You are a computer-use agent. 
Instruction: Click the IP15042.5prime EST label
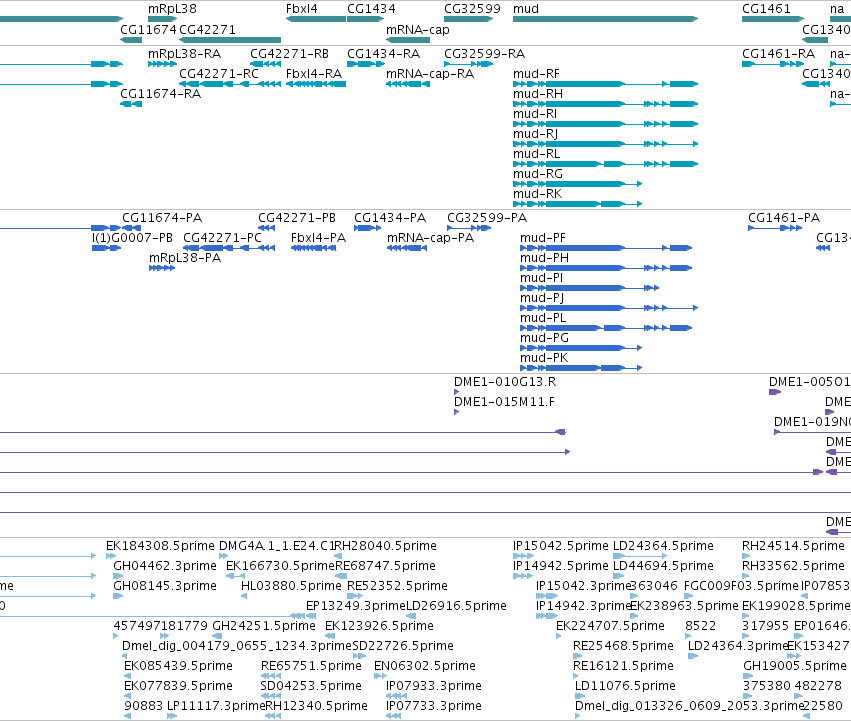click(561, 546)
